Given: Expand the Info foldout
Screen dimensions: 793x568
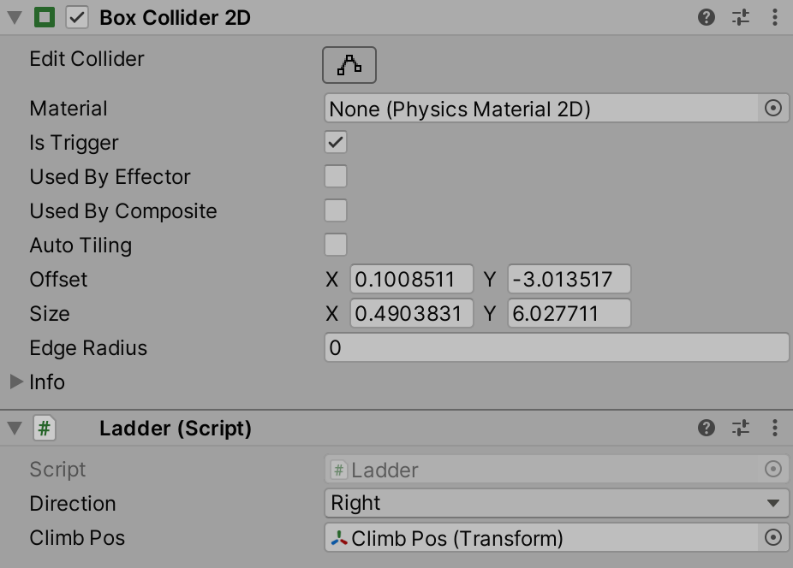Looking at the screenshot, I should coord(16,382).
